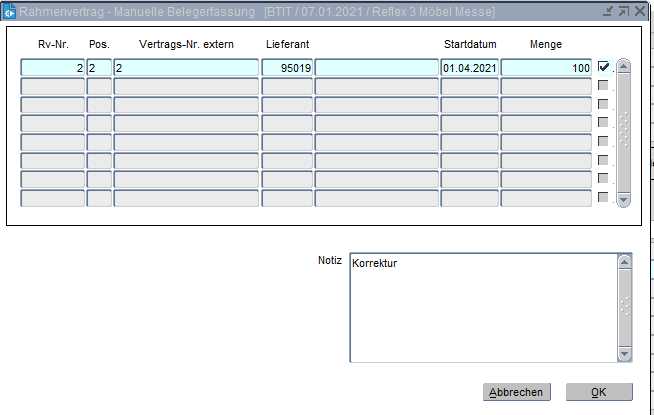Minimize the Rahmenvertrag window
Screen dimensions: 654x415
tap(609, 10)
